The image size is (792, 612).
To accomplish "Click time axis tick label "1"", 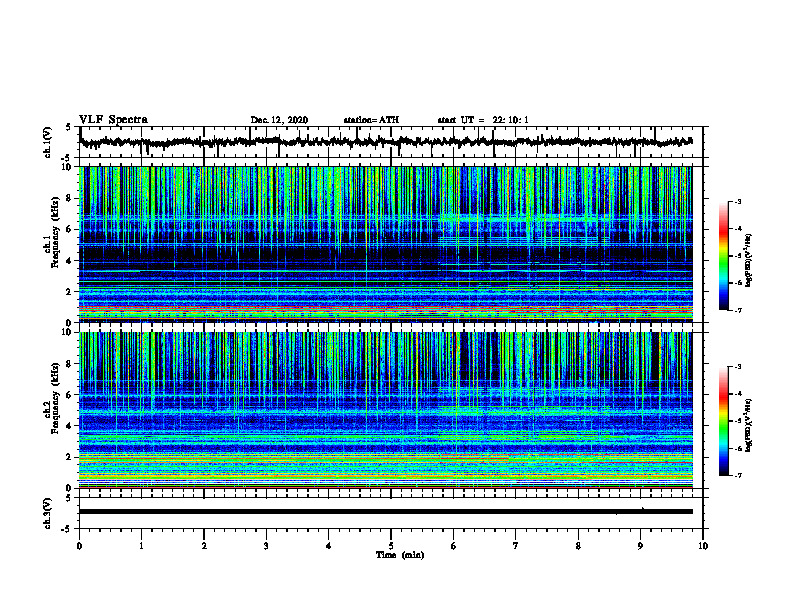I will click(x=141, y=546).
